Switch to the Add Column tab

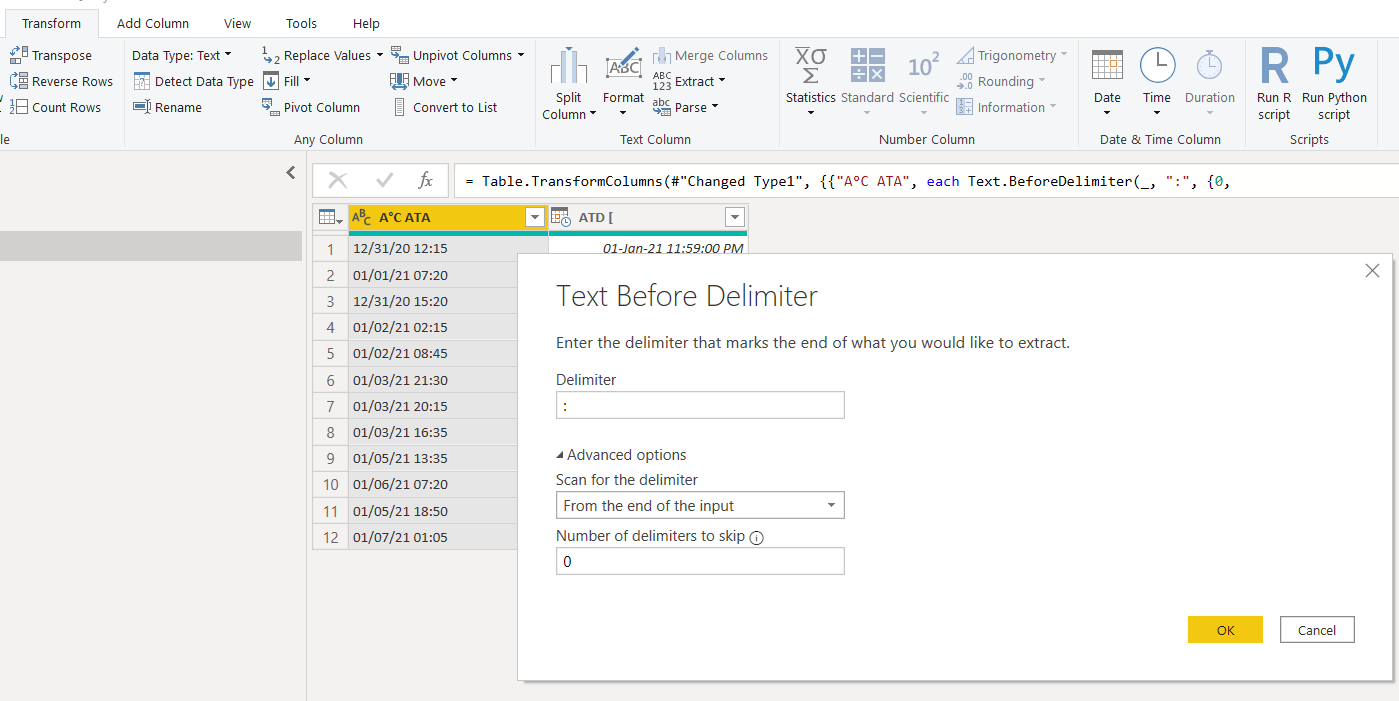[153, 23]
